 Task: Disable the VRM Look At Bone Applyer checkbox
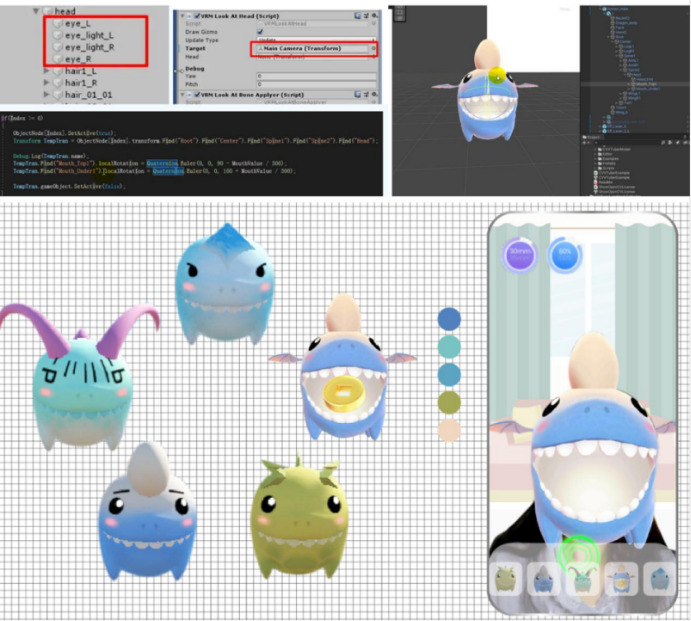point(197,94)
